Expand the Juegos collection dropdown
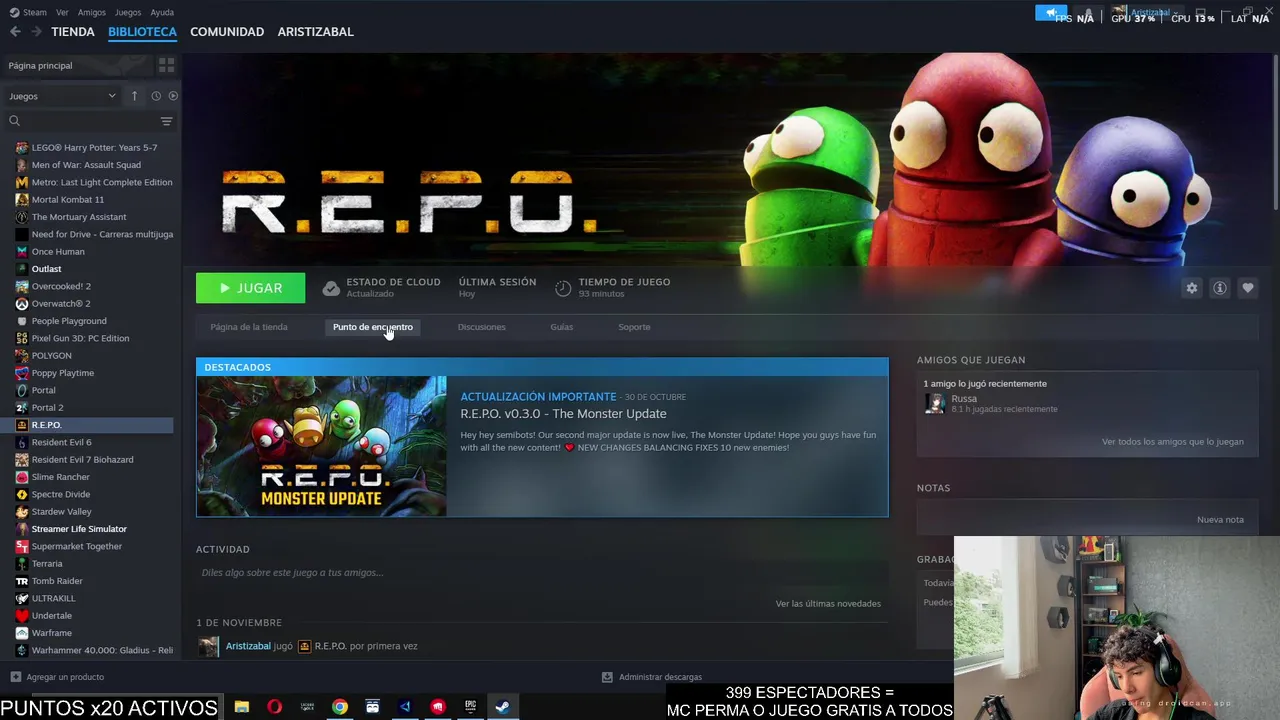1280x720 pixels. pos(62,96)
